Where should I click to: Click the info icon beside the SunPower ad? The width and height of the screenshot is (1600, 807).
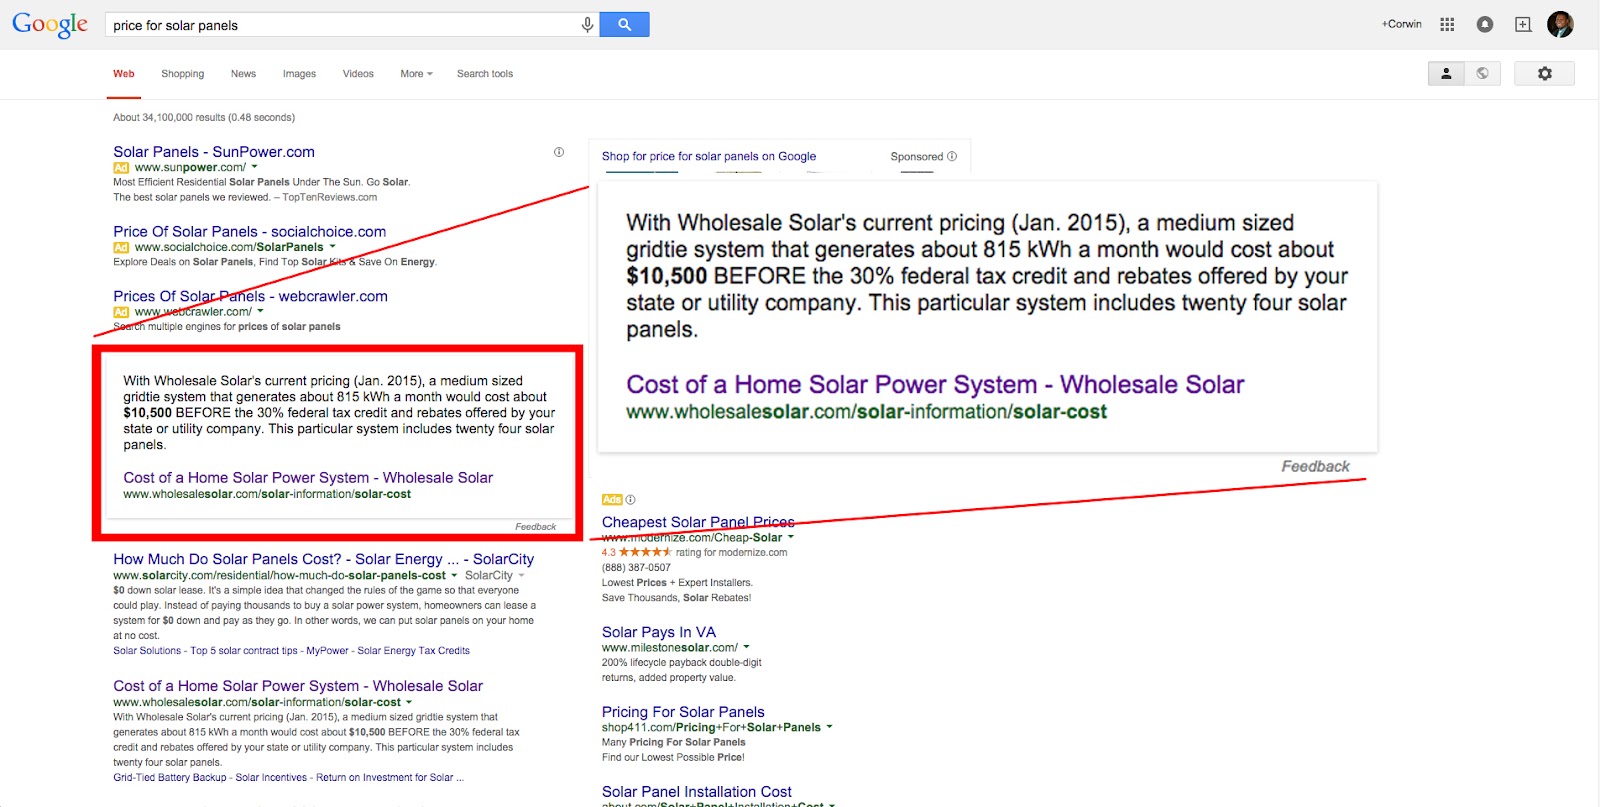(559, 152)
